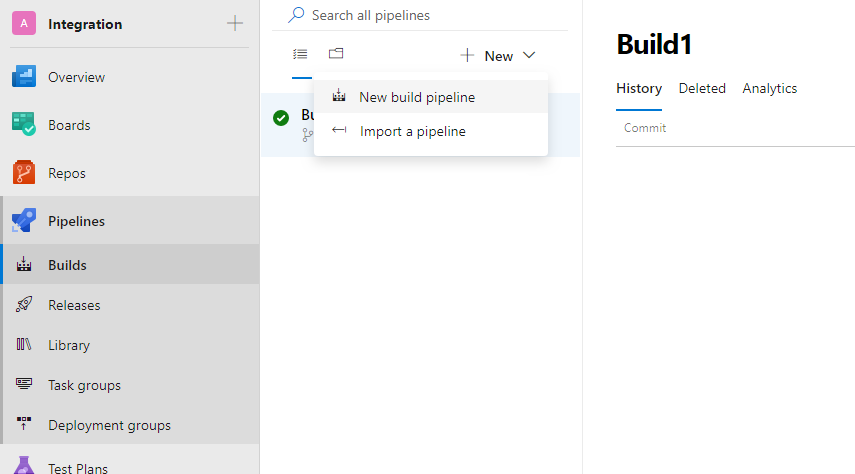The height and width of the screenshot is (474, 855).
Task: Switch to folder view of pipelines
Action: (x=336, y=54)
